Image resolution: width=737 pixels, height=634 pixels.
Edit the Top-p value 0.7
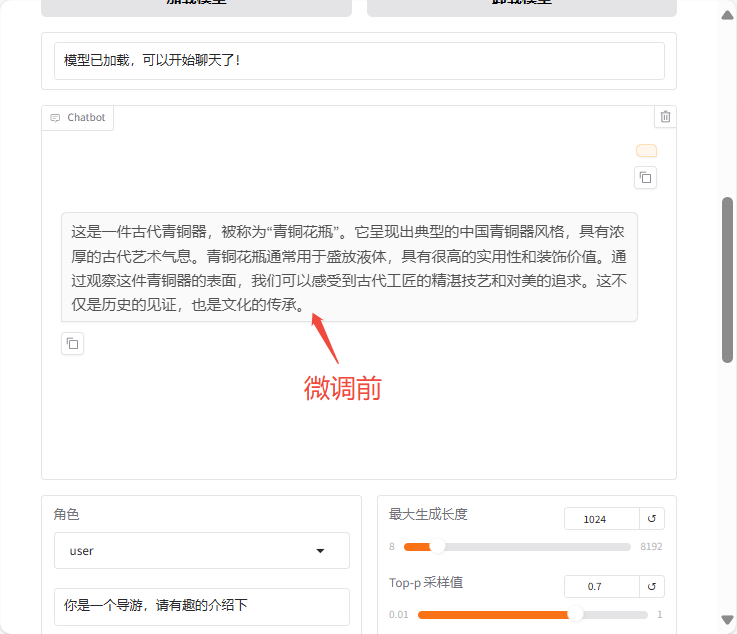602,587
